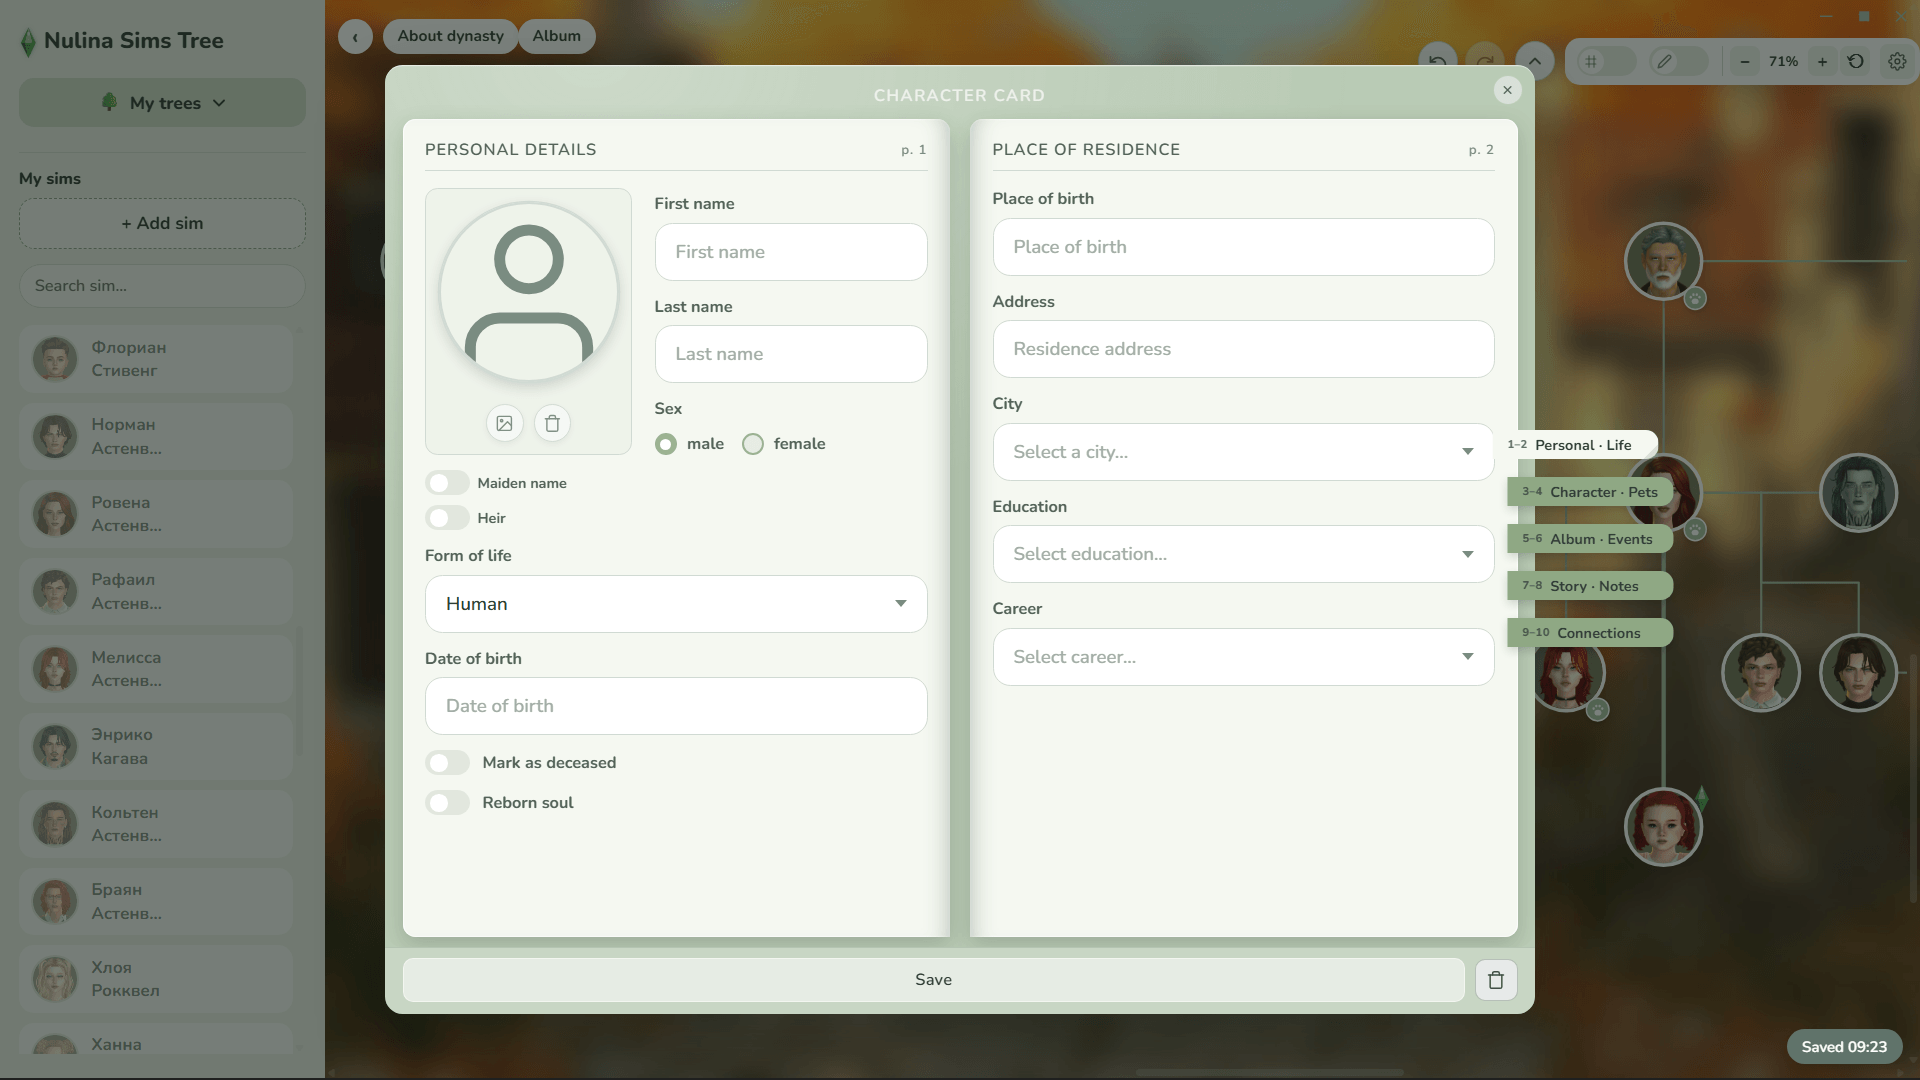
Task: Switch to Personal · Life tab
Action: 1576,445
